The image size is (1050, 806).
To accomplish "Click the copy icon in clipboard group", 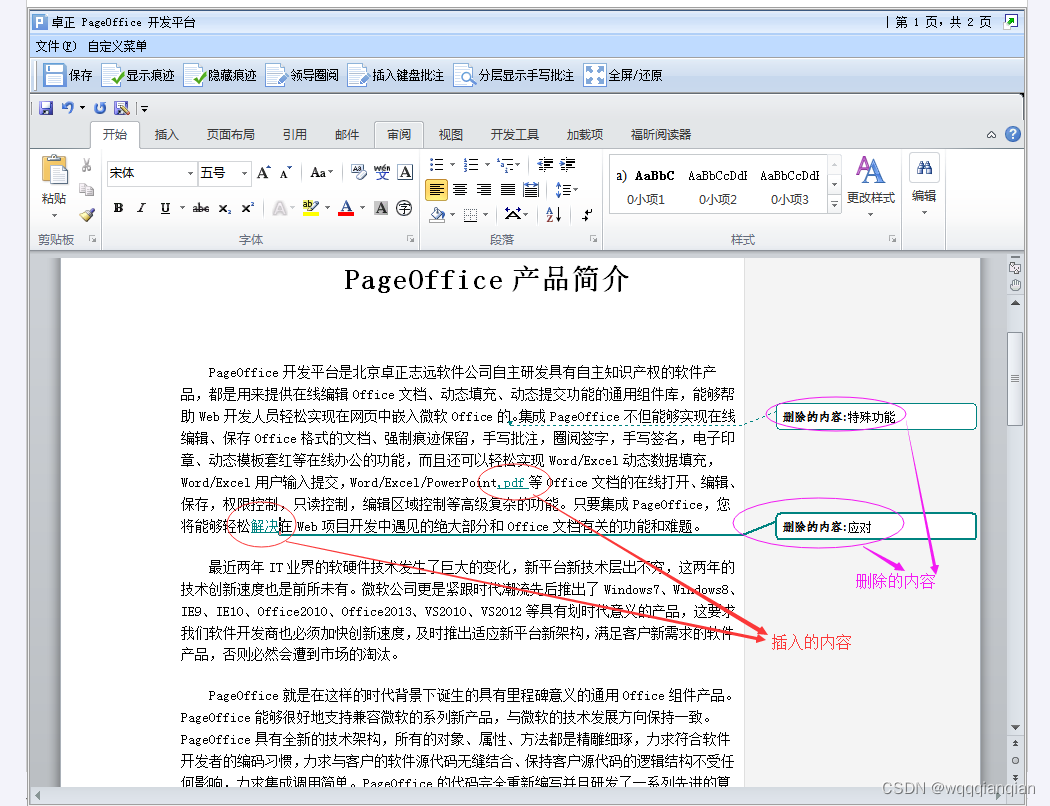I will (86, 189).
